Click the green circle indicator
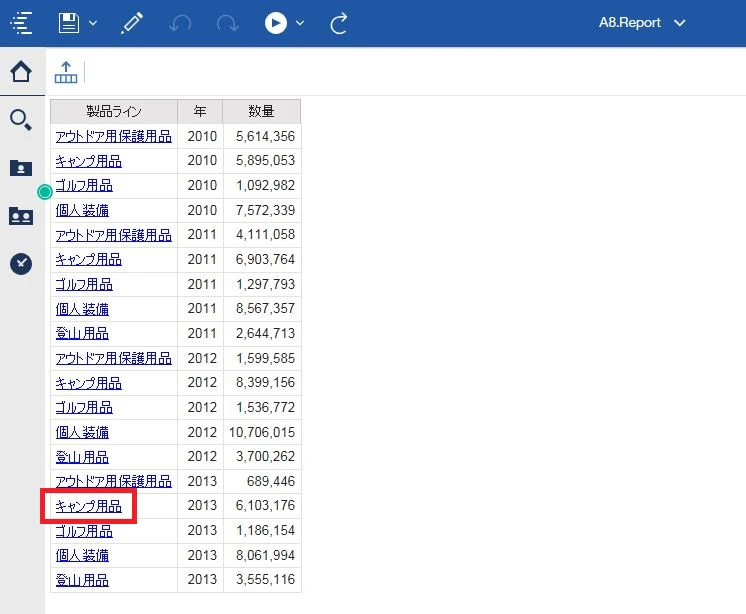This screenshot has height=614, width=746. tap(45, 192)
